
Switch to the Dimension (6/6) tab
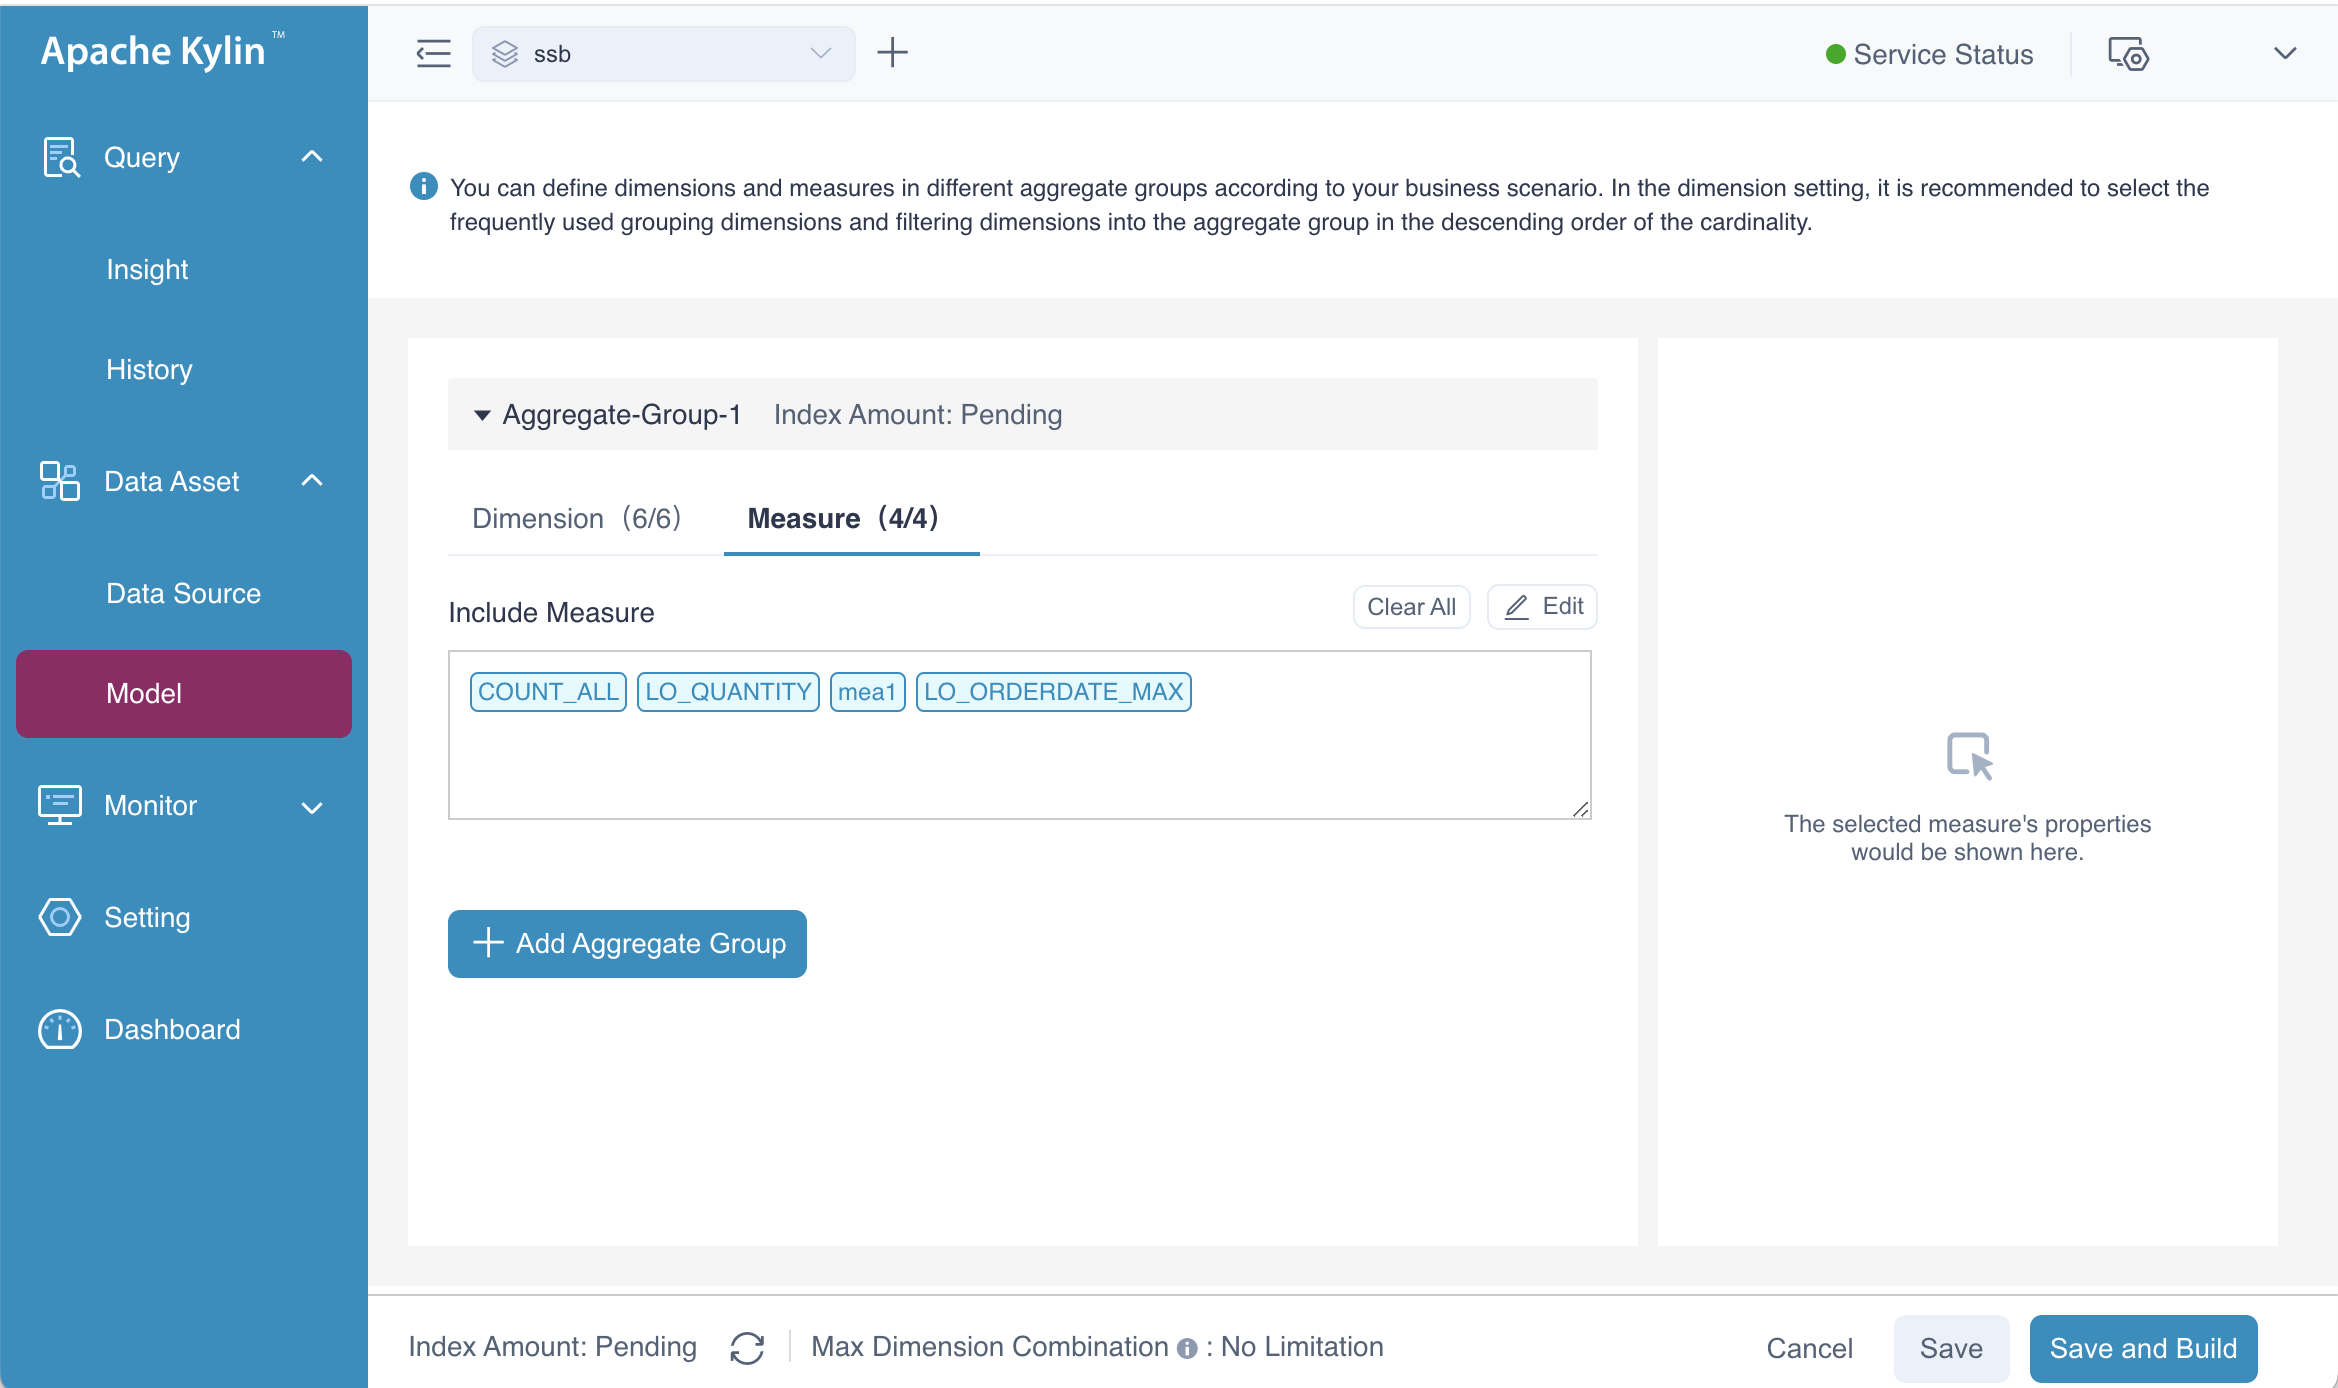click(575, 519)
